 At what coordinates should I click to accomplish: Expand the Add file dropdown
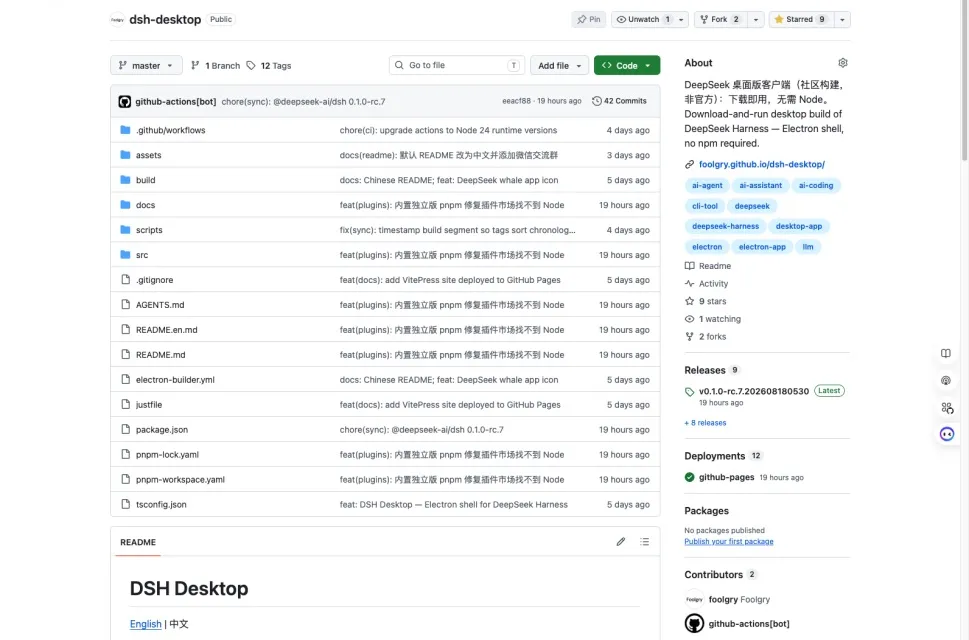[559, 65]
